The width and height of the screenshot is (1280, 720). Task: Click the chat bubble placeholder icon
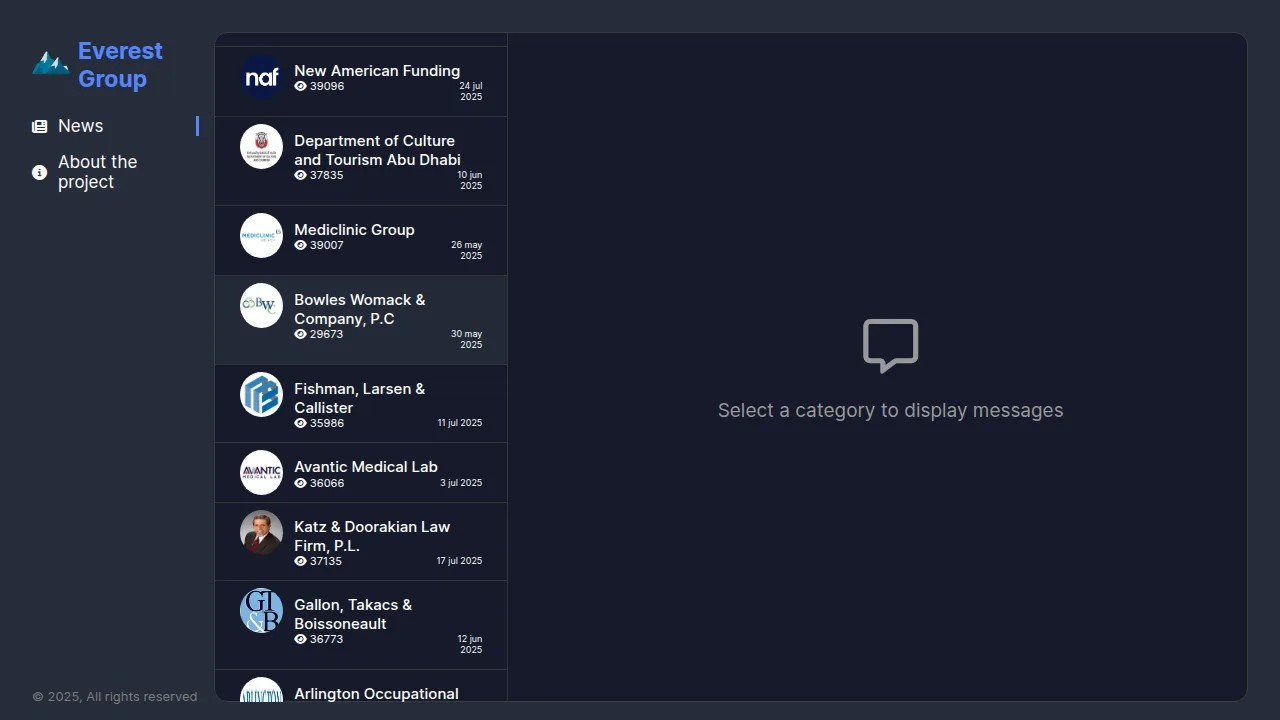click(x=890, y=346)
